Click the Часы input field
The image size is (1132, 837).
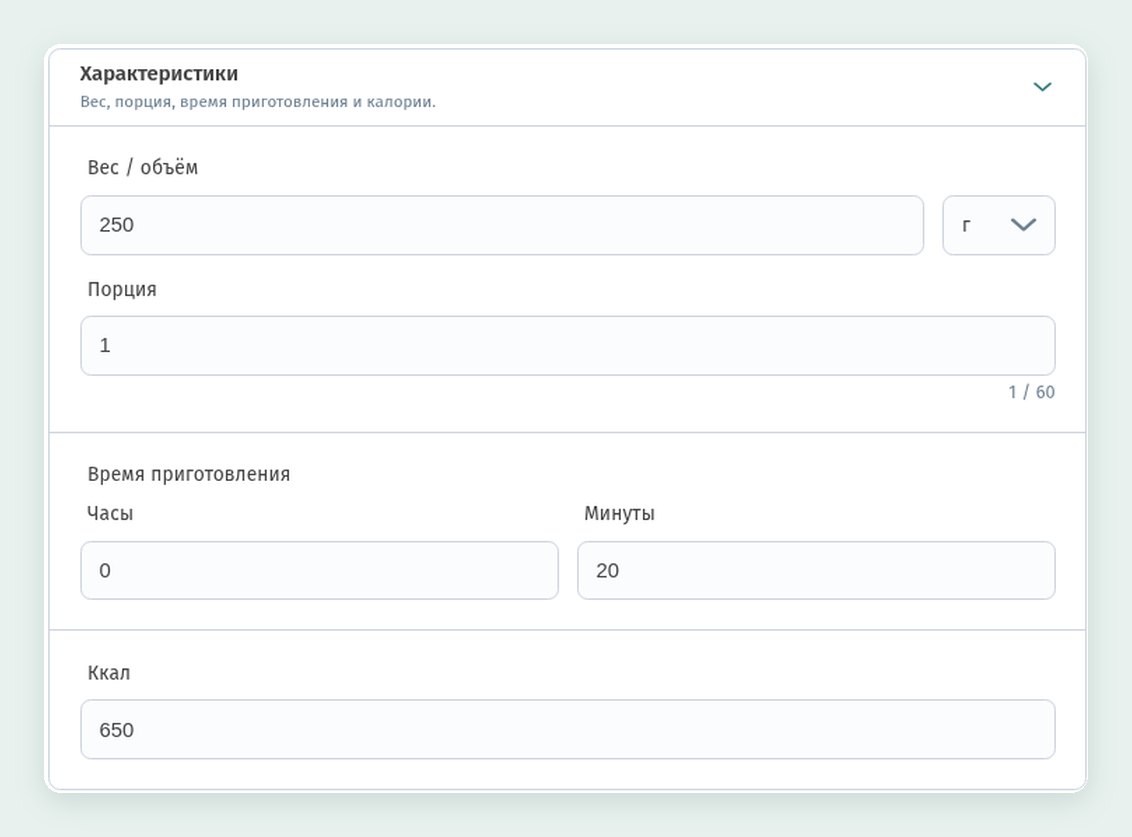point(319,571)
